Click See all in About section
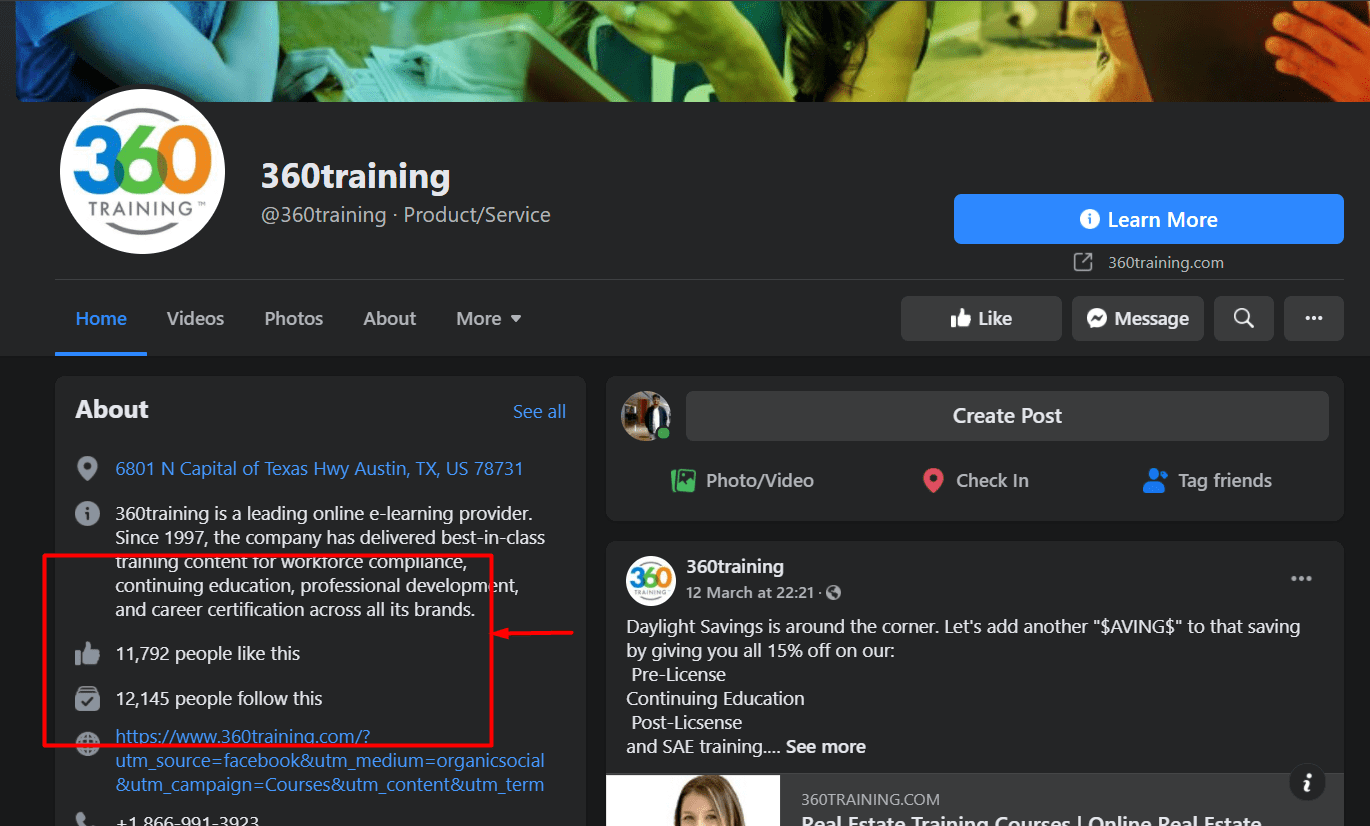 click(x=539, y=412)
